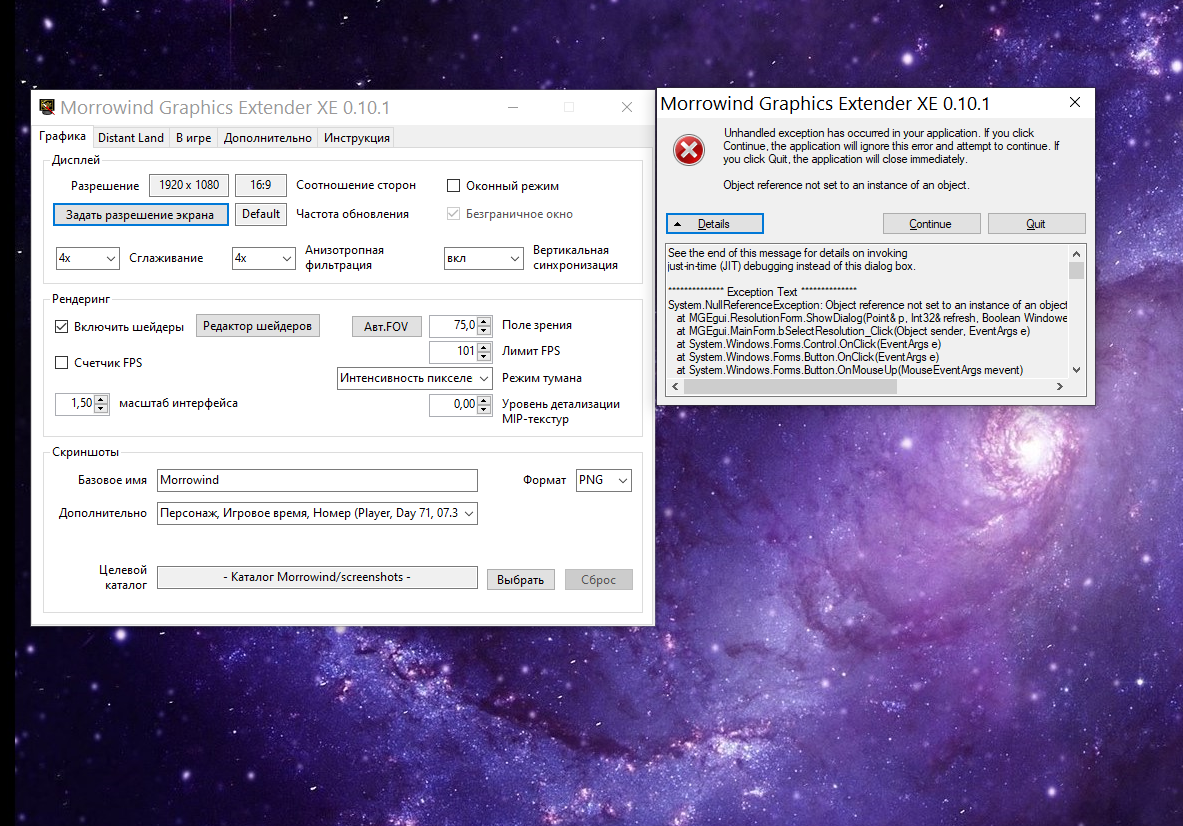Image resolution: width=1183 pixels, height=826 pixels.
Task: Click the System.NullReferenceException line in details
Action: (x=868, y=305)
